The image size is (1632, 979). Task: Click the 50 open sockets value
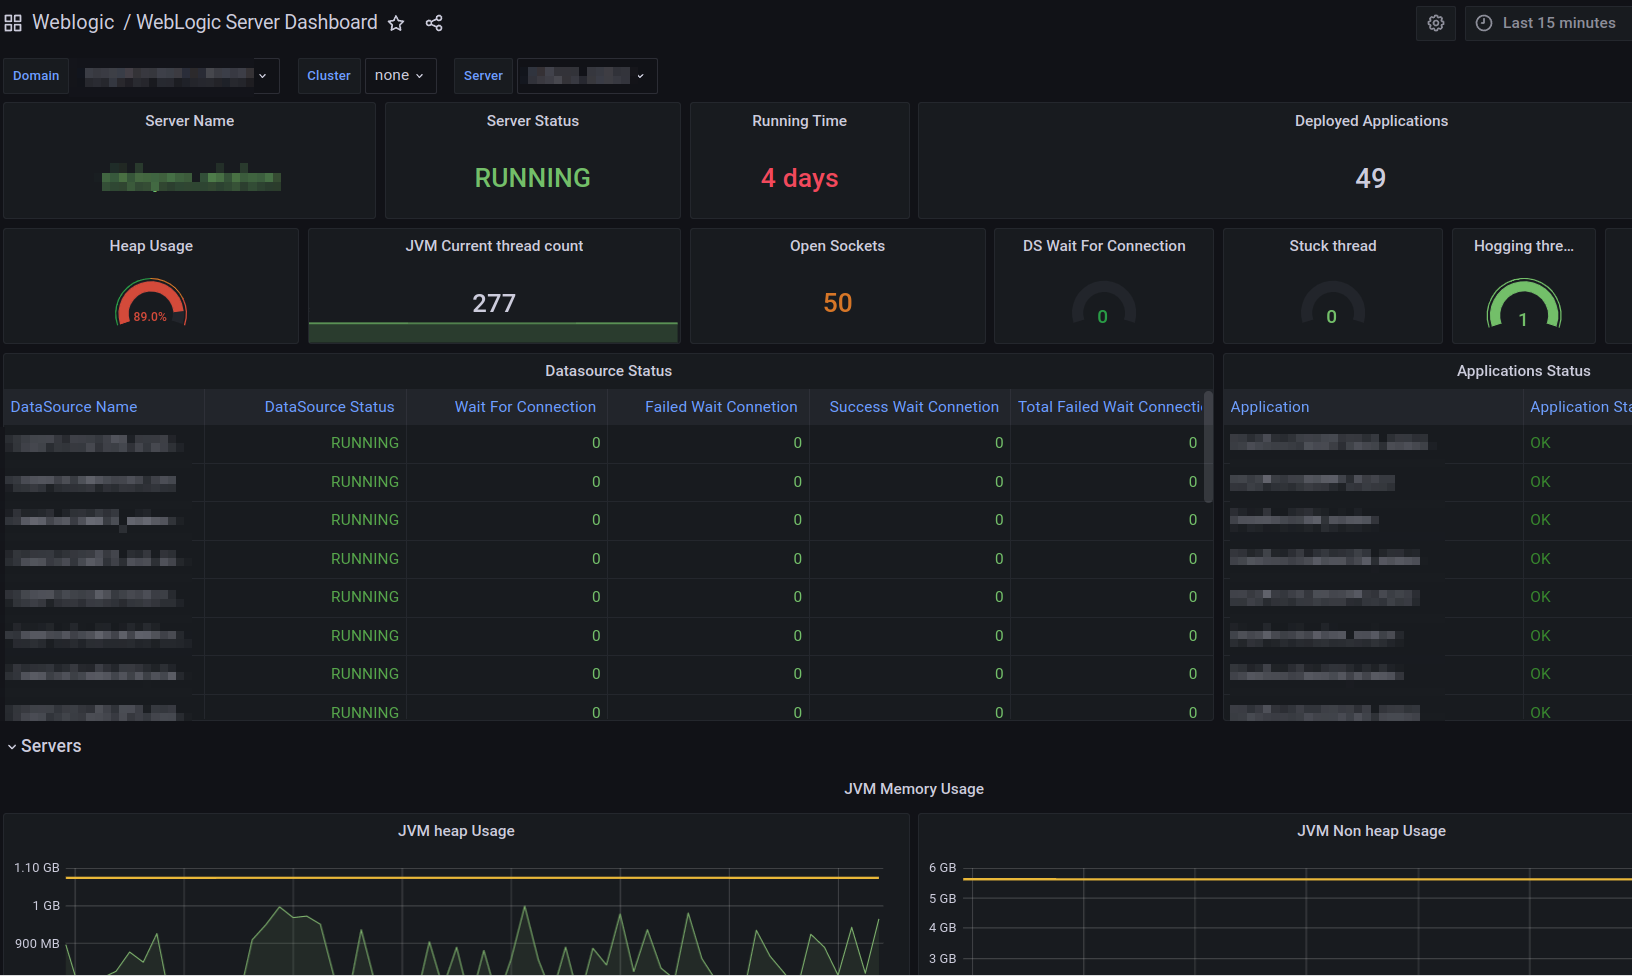[838, 303]
